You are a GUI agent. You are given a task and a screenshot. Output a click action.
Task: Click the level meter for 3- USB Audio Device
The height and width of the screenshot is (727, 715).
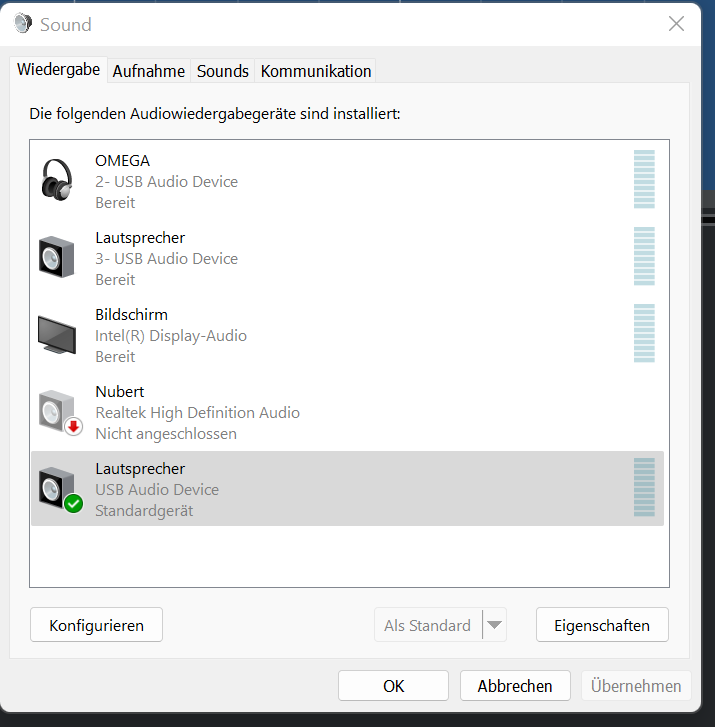(644, 256)
